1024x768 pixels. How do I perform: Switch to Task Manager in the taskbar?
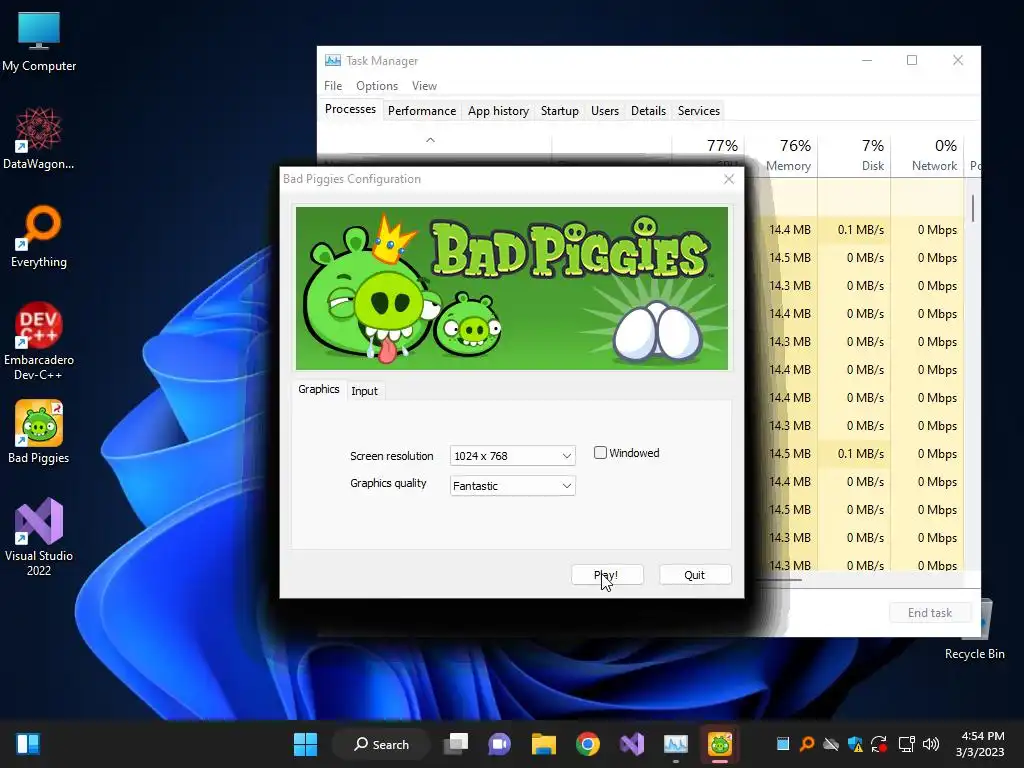pos(675,744)
